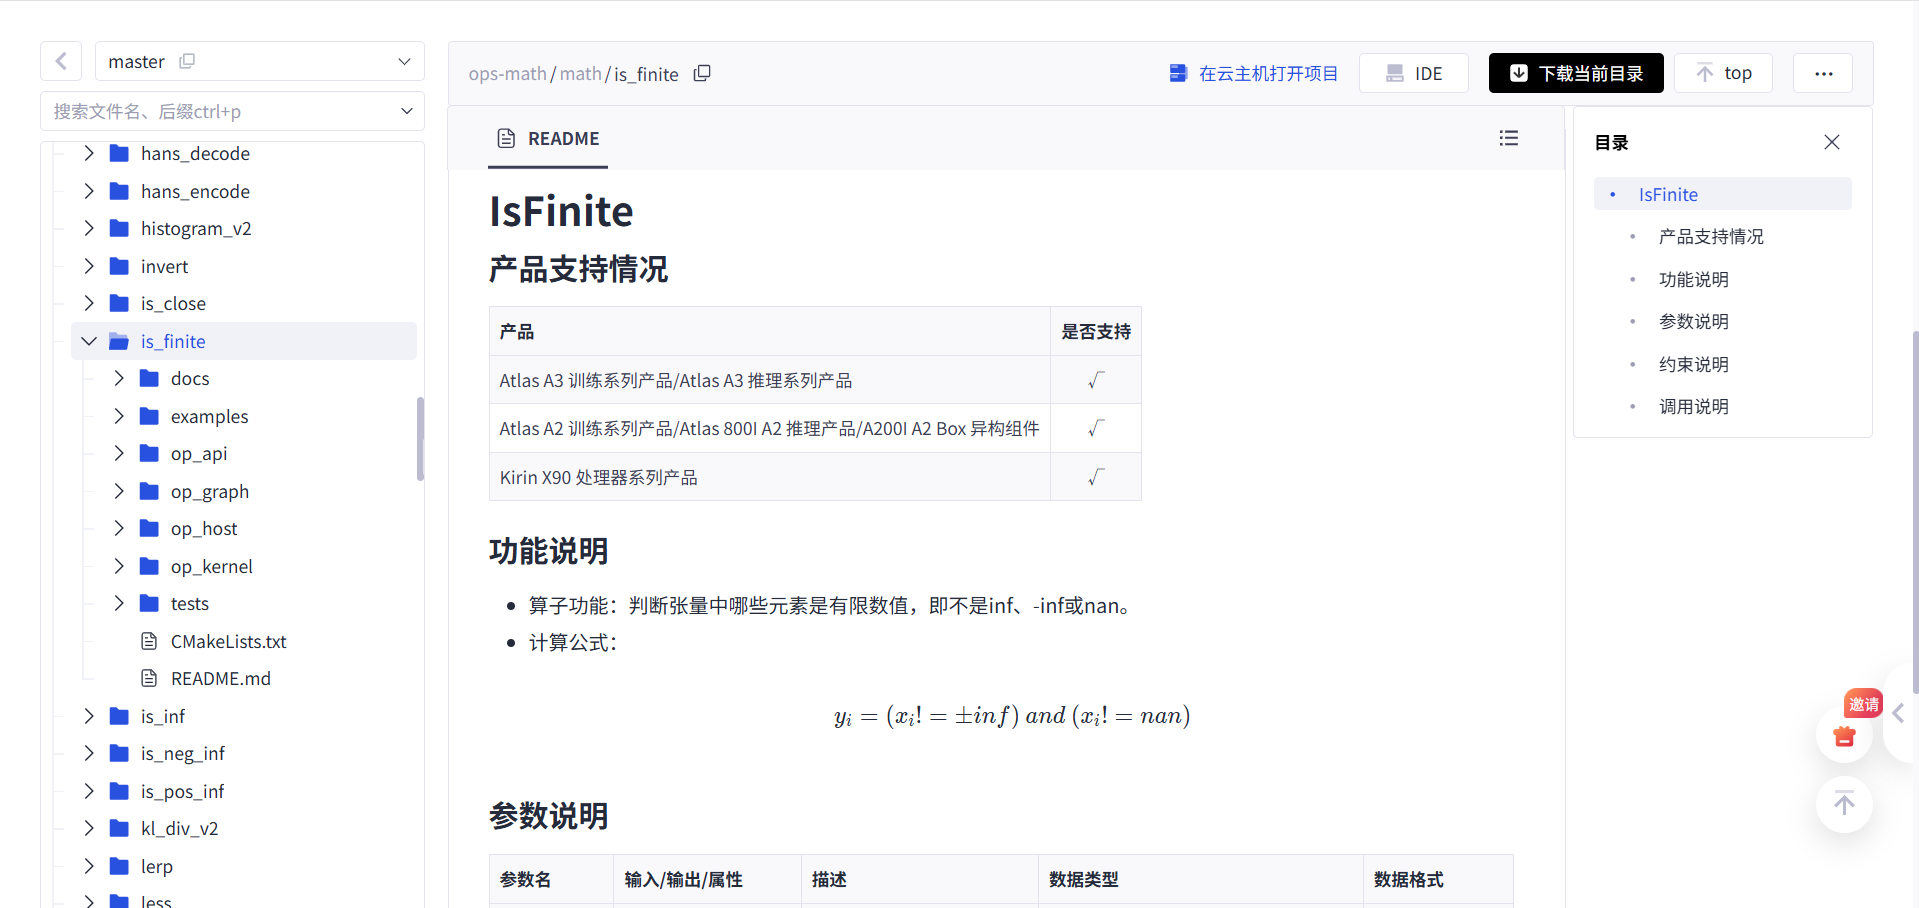Expand the is_close folder
Image resolution: width=1919 pixels, height=908 pixels.
coord(89,303)
